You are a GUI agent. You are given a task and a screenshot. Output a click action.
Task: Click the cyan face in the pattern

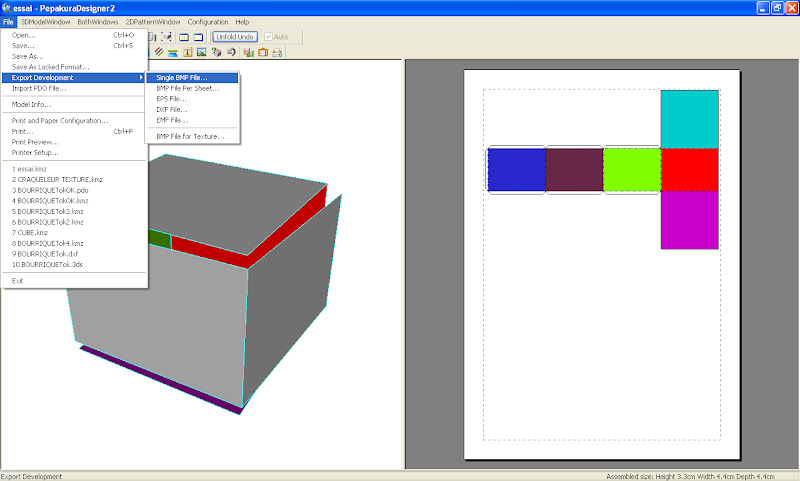(690, 119)
